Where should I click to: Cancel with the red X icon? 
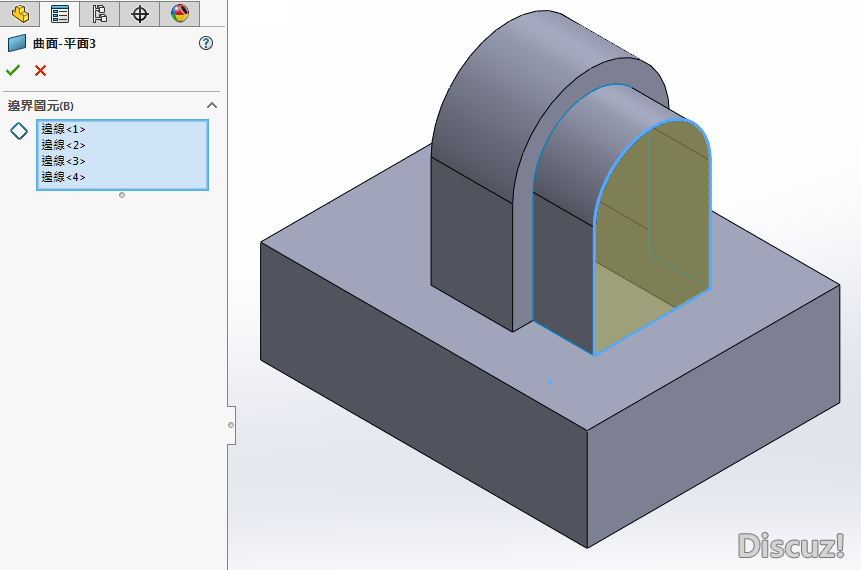(x=40, y=70)
